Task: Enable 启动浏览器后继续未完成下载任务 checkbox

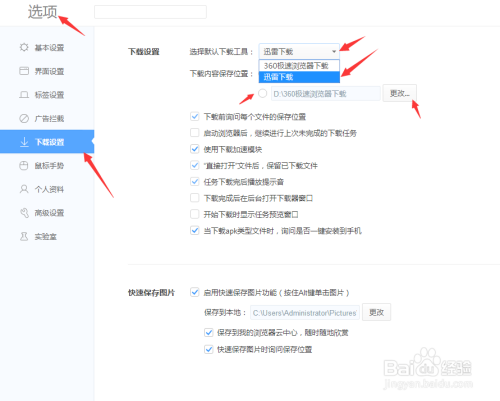Action: pyautogui.click(x=195, y=133)
